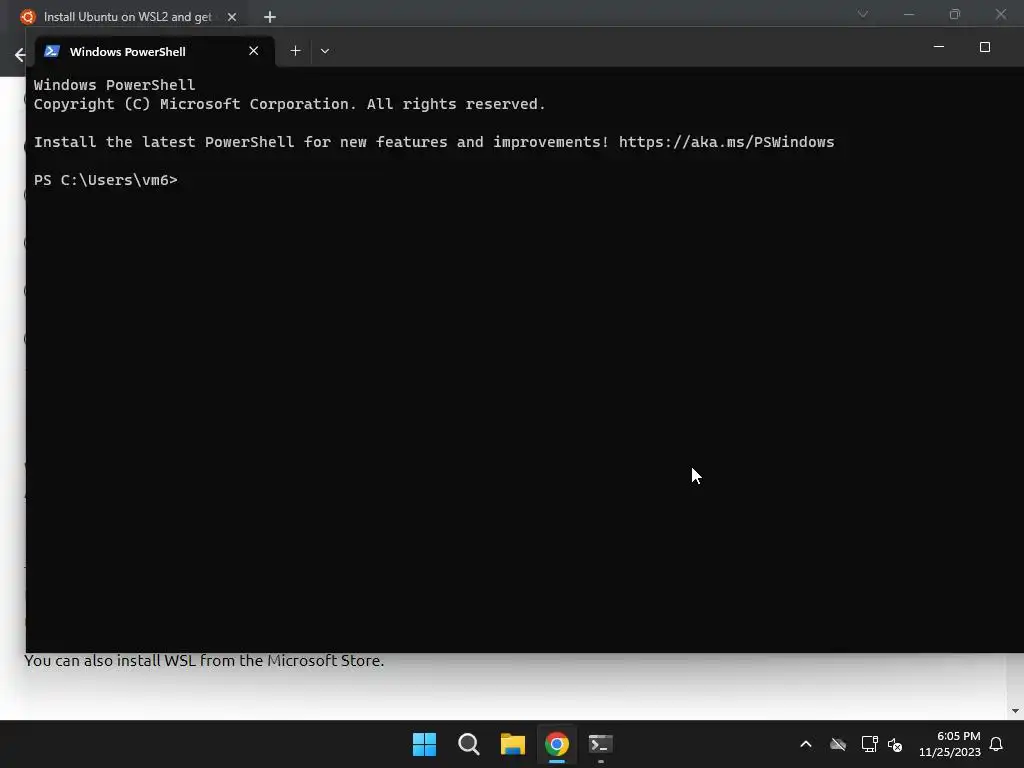Open a new Chrome tab

270,17
